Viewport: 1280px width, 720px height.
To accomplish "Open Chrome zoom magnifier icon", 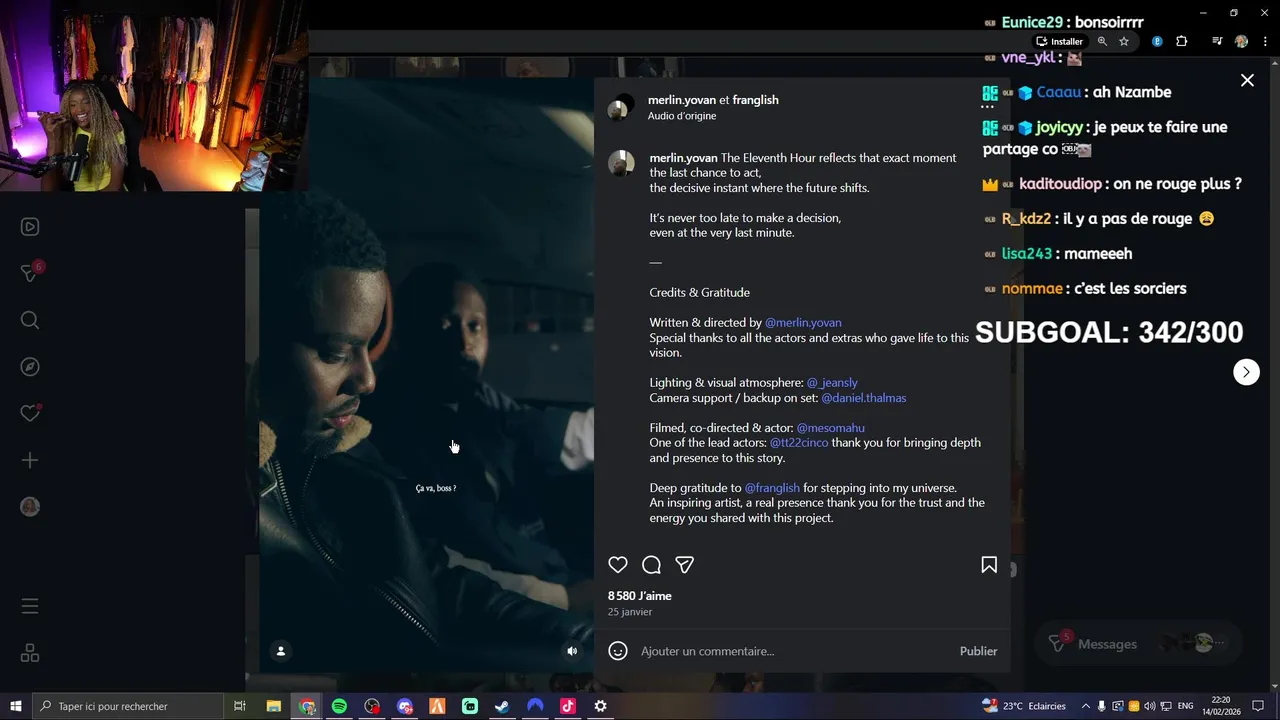I will click(1102, 41).
